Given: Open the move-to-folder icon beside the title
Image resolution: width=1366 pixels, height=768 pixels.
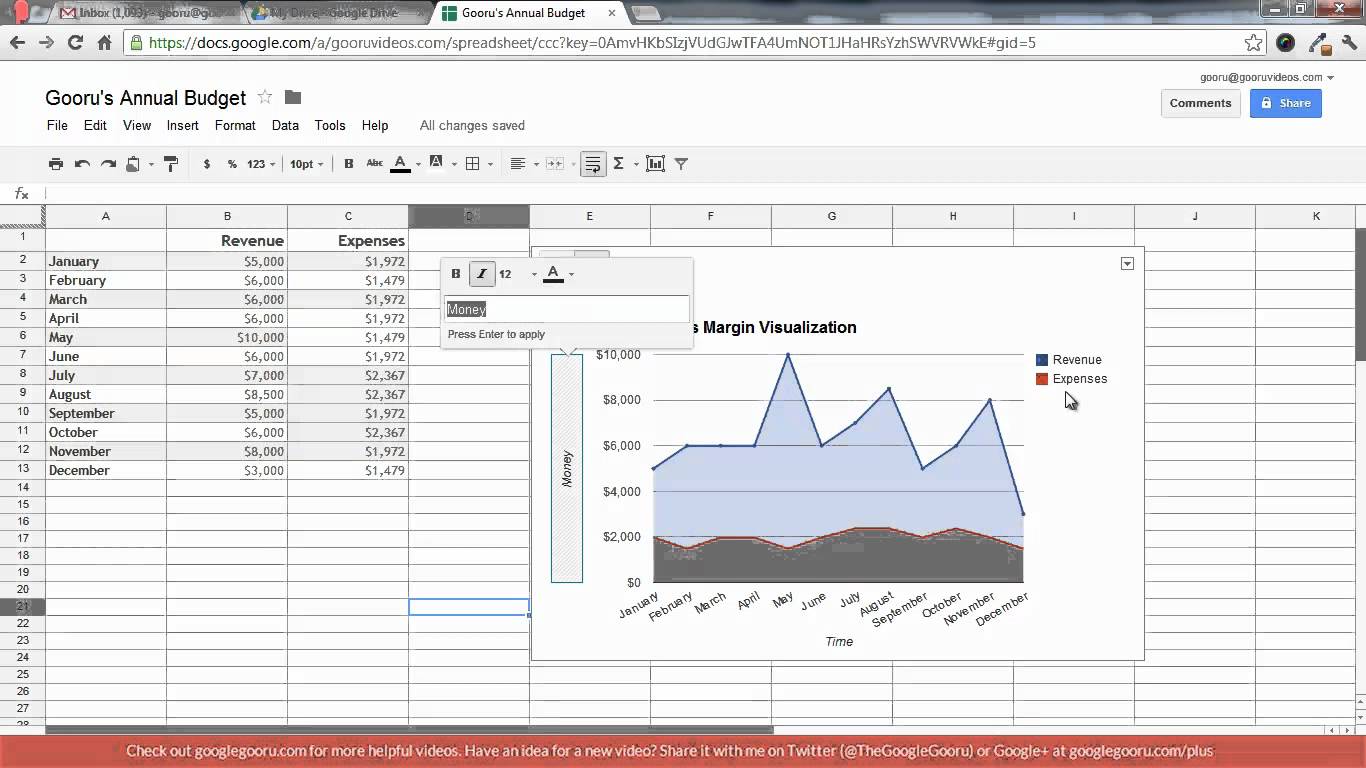Looking at the screenshot, I should [x=293, y=97].
